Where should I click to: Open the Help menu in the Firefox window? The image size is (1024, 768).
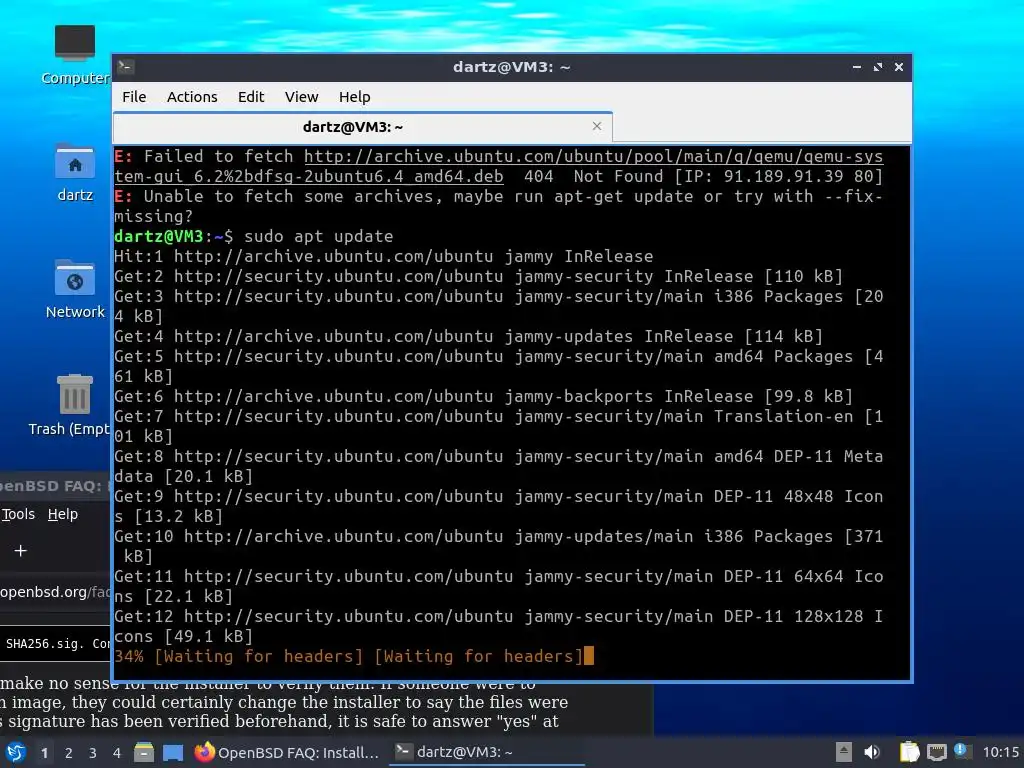63,514
